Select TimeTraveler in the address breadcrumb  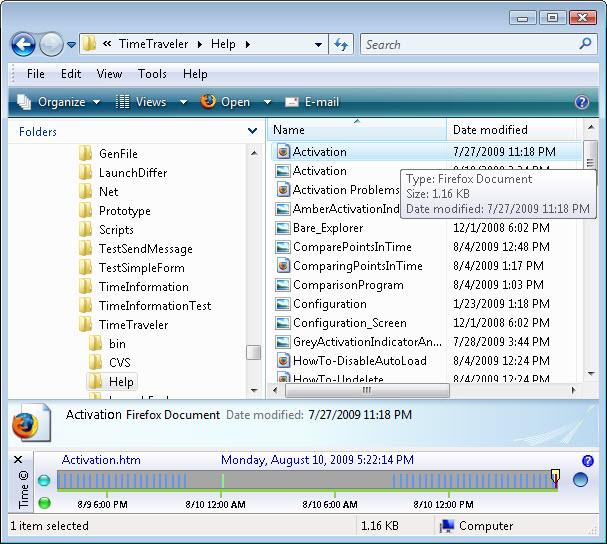[153, 44]
